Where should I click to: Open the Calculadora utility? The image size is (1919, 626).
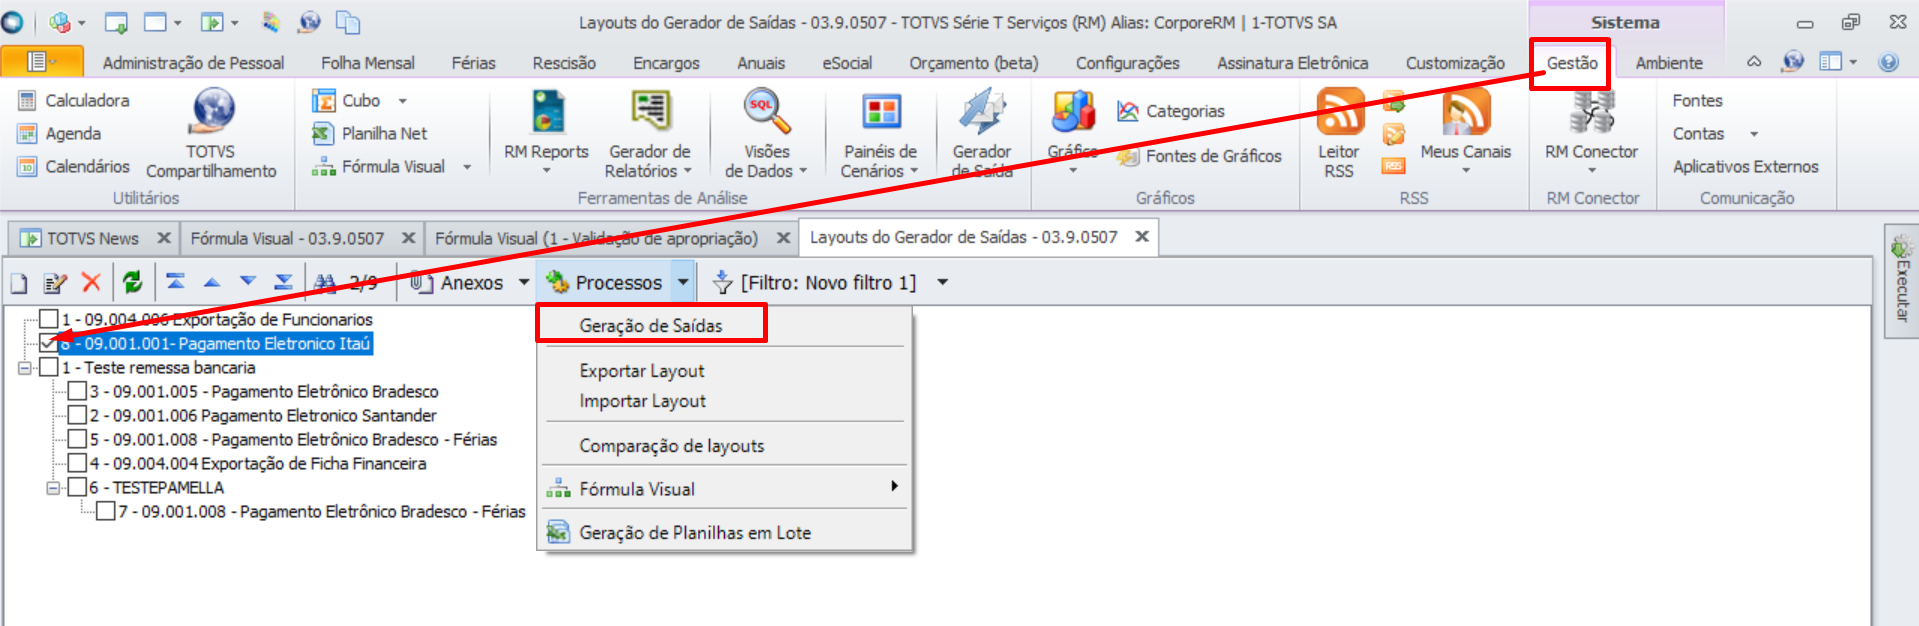click(74, 100)
